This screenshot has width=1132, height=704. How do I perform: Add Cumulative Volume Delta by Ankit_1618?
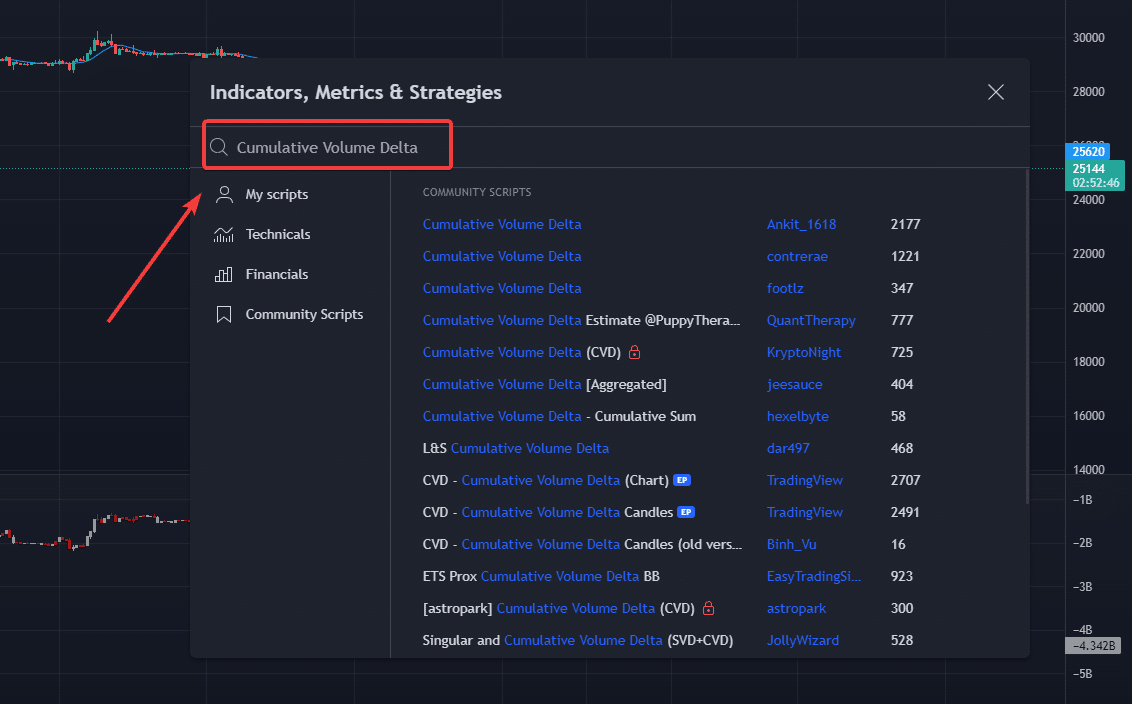click(502, 224)
